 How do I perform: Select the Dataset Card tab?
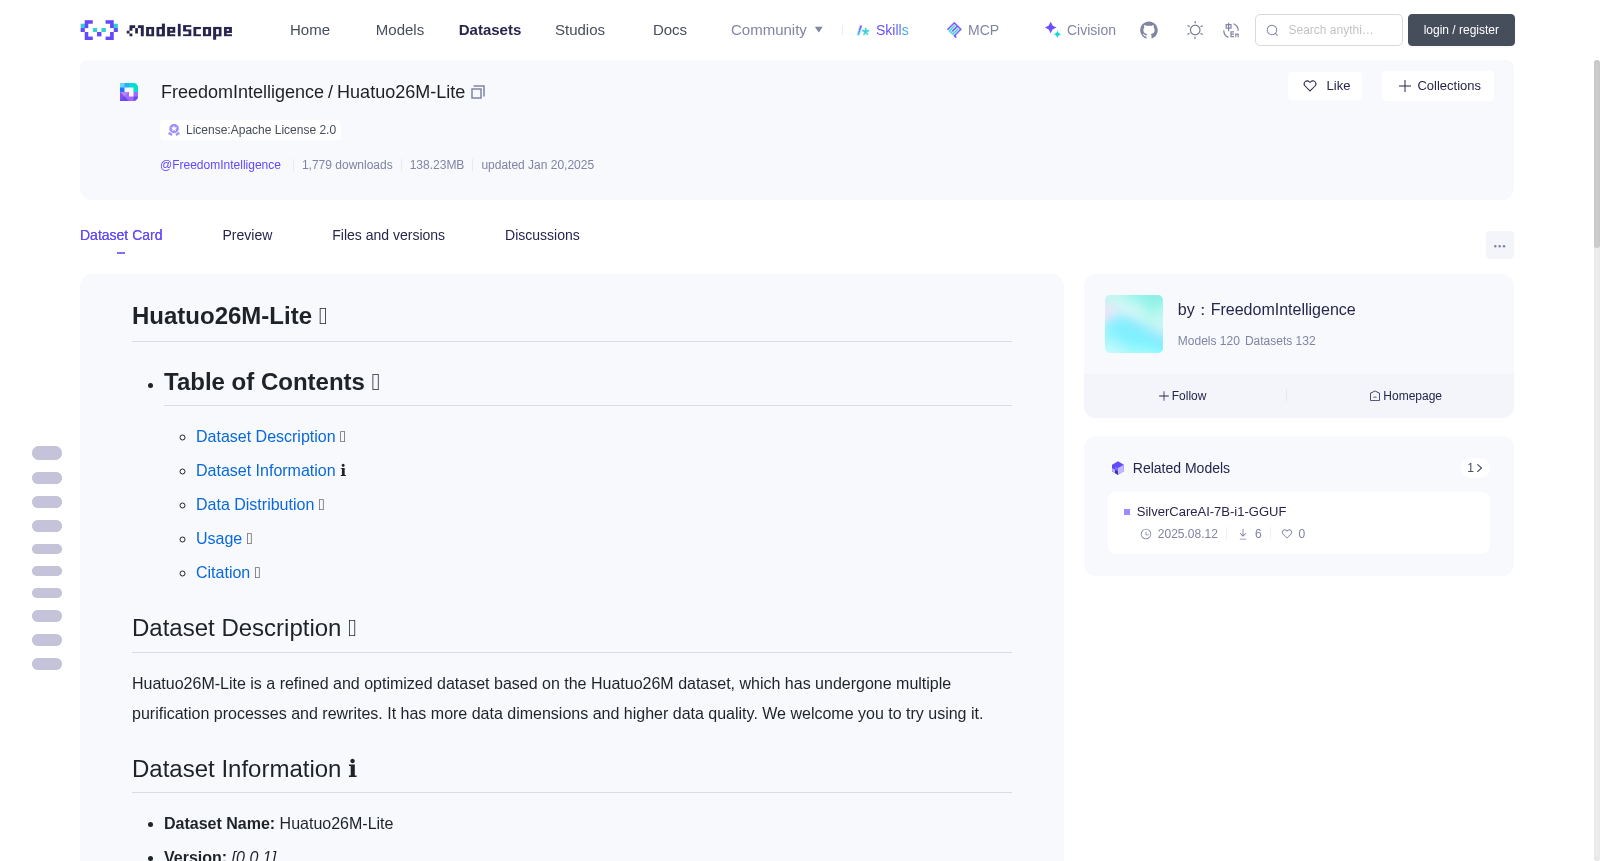pos(121,235)
